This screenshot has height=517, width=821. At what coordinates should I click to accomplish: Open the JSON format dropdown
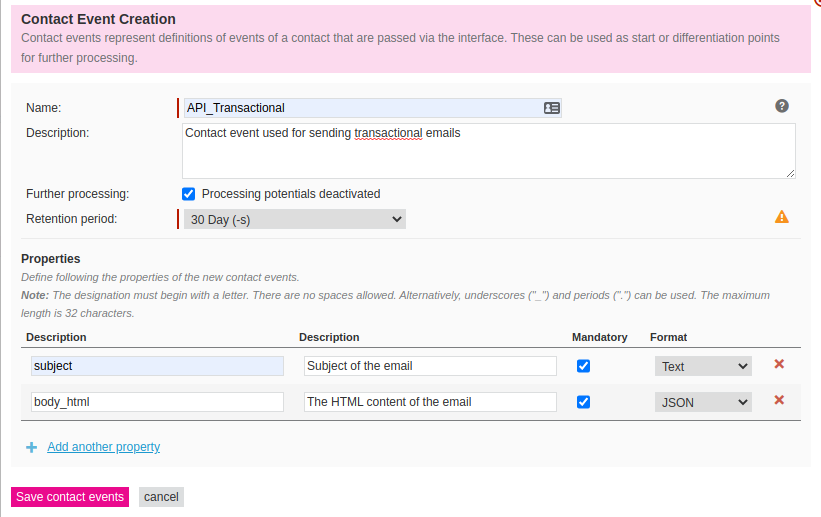click(703, 402)
